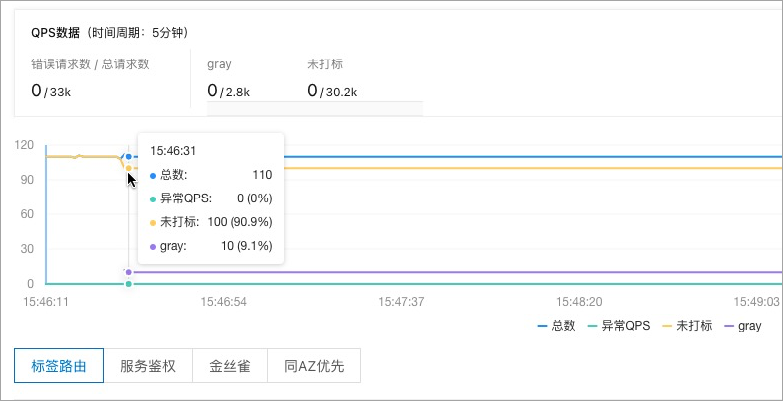Click the 0/33k total requests value
The height and width of the screenshot is (401, 783).
51,91
